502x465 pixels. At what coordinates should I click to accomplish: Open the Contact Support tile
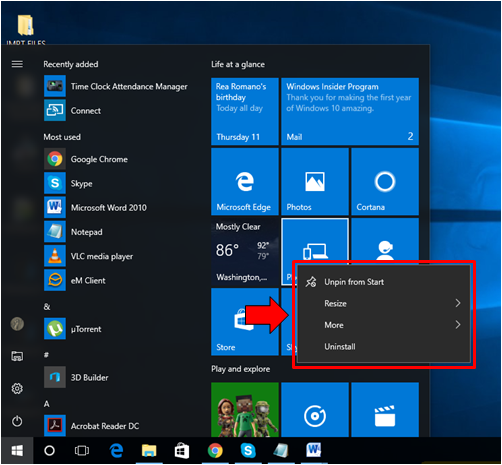click(385, 239)
